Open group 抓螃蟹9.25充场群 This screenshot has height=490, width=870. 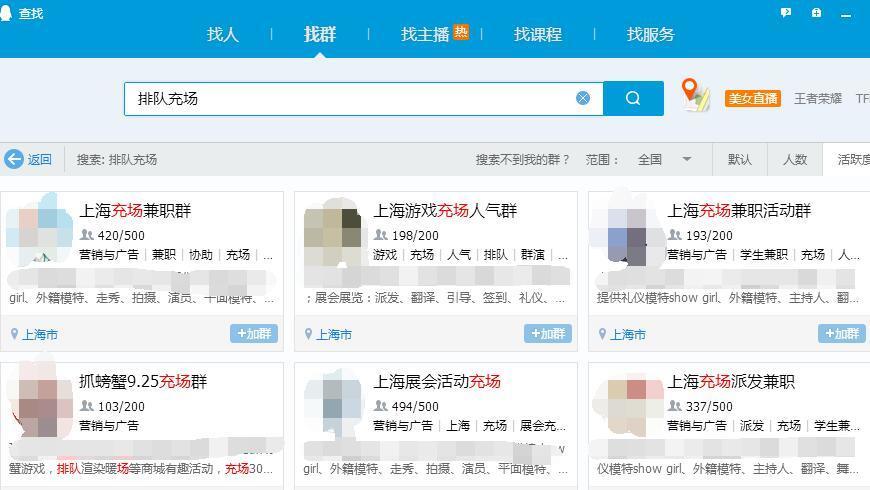pyautogui.click(x=143, y=382)
